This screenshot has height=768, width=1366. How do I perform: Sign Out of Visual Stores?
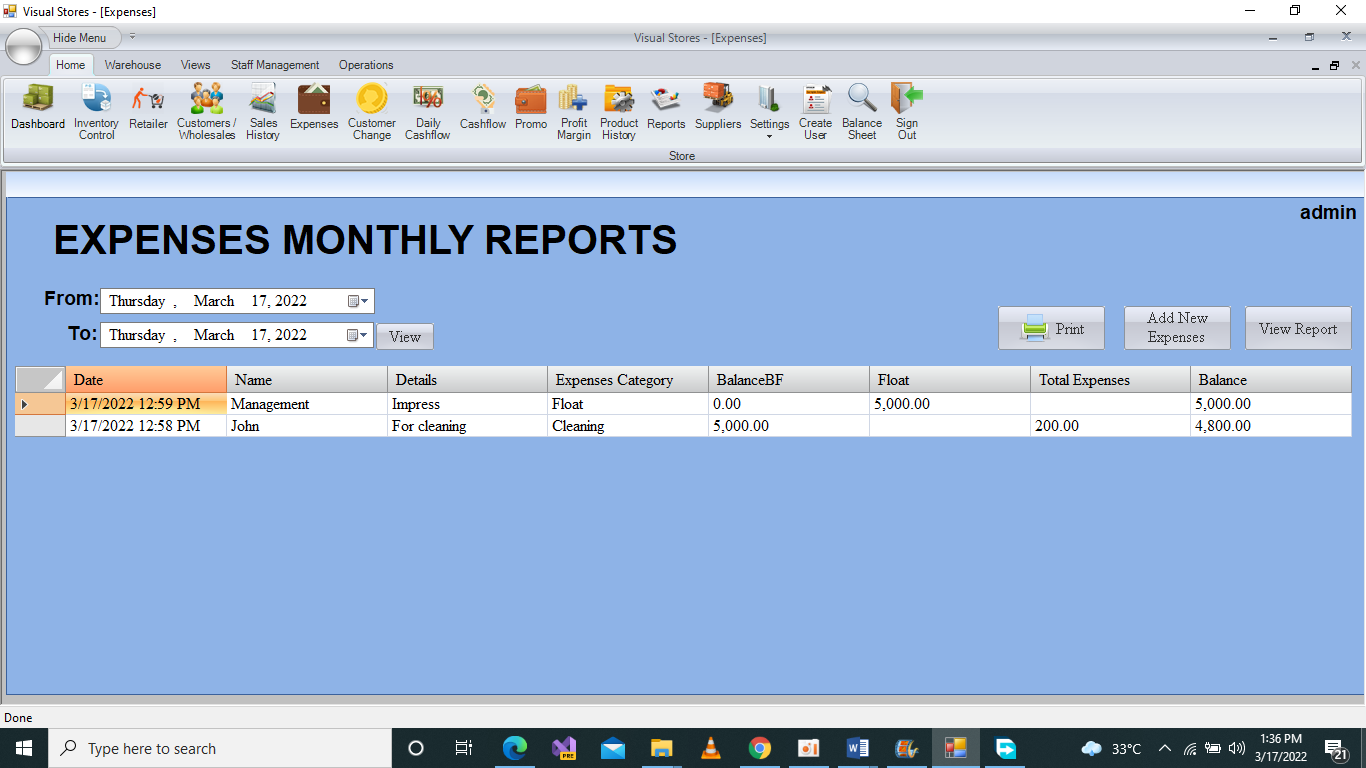(x=907, y=112)
